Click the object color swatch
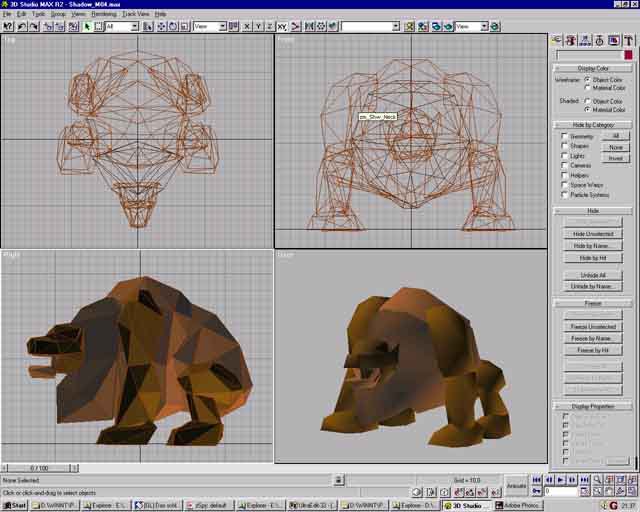Screen dimensions: 640x512 (x=630, y=55)
